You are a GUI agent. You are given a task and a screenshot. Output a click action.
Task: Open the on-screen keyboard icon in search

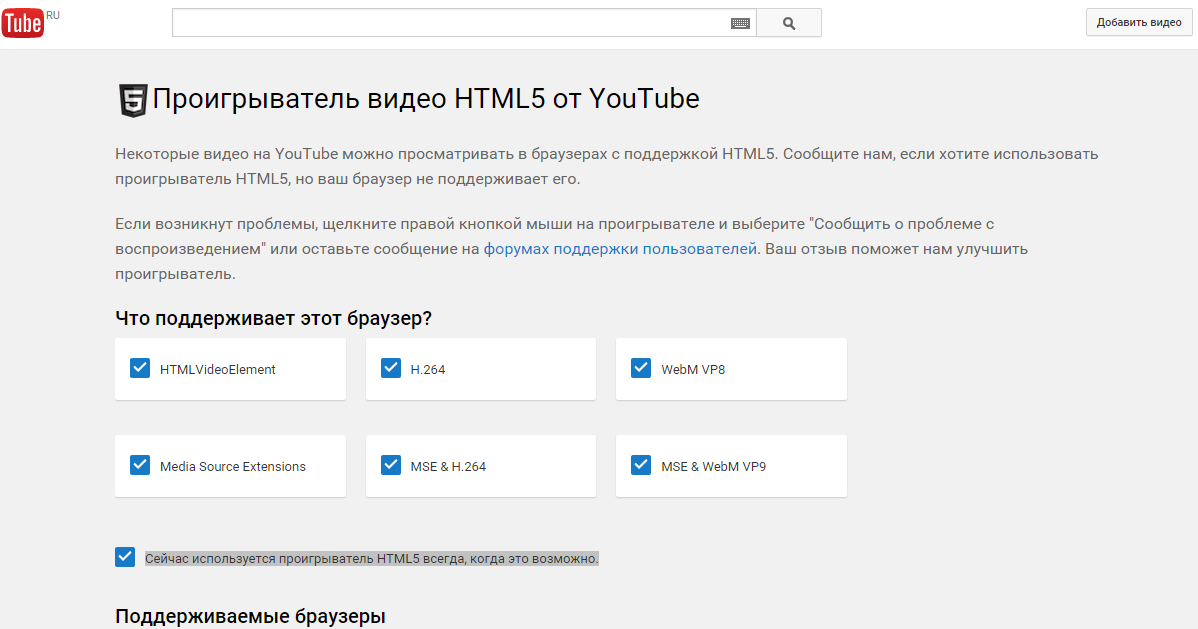pos(740,24)
